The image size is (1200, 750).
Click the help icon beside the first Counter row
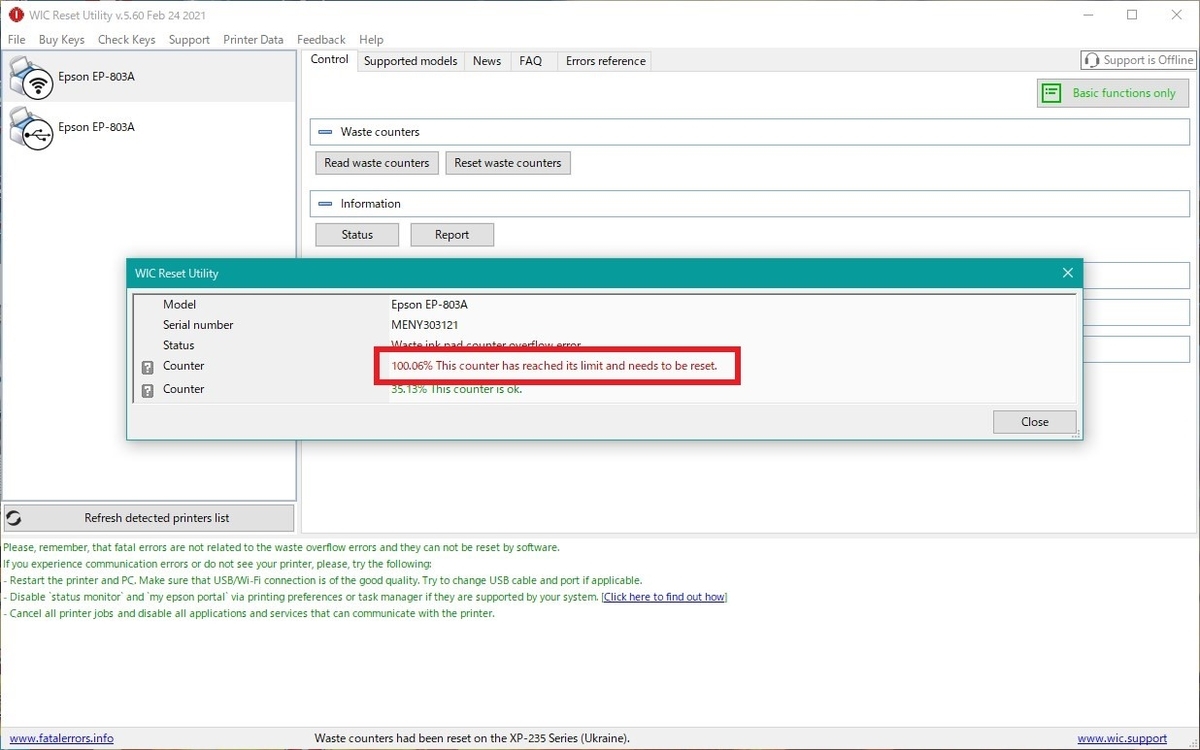(148, 367)
